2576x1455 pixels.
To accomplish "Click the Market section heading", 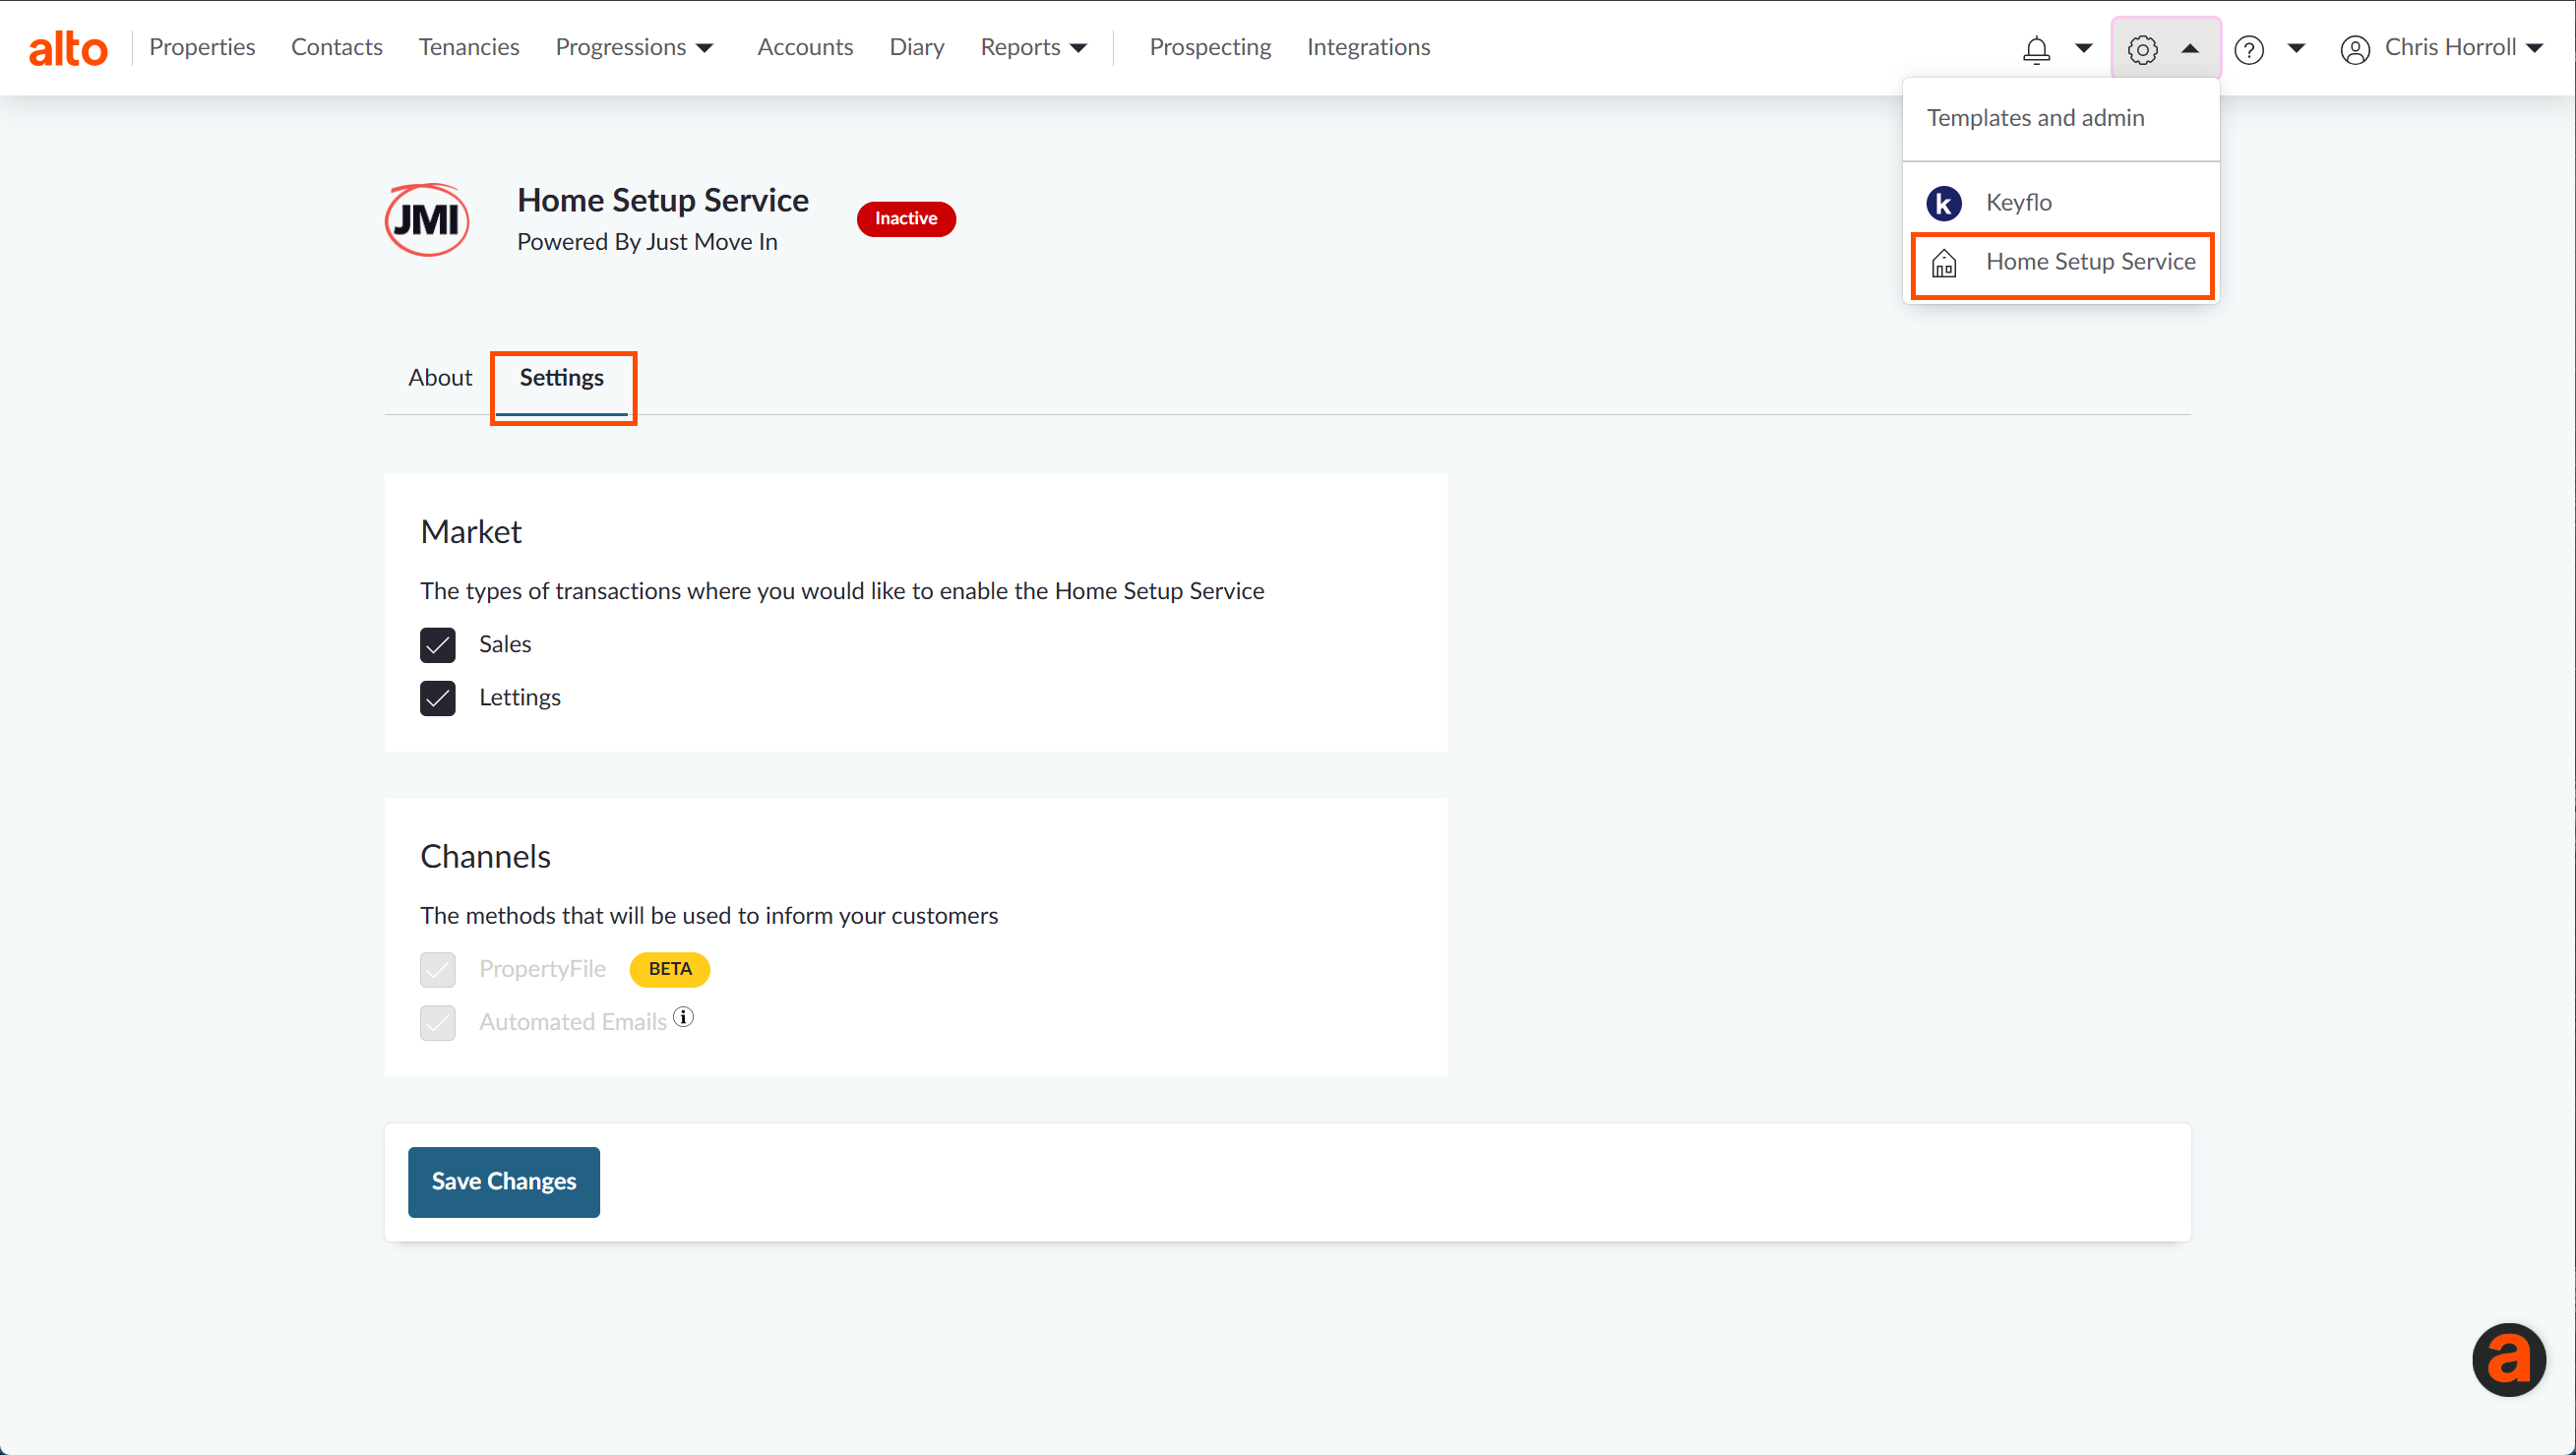I will click(x=471, y=532).
